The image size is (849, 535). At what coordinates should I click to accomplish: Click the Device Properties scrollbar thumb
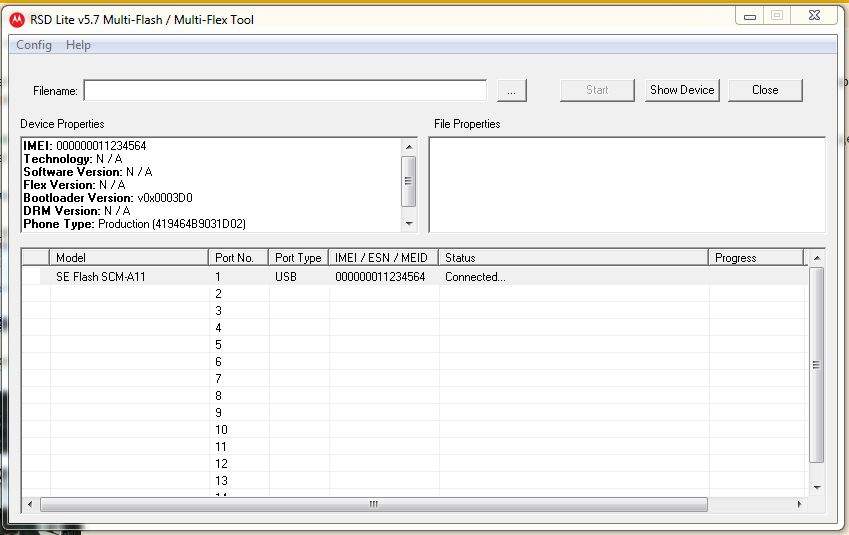point(409,181)
